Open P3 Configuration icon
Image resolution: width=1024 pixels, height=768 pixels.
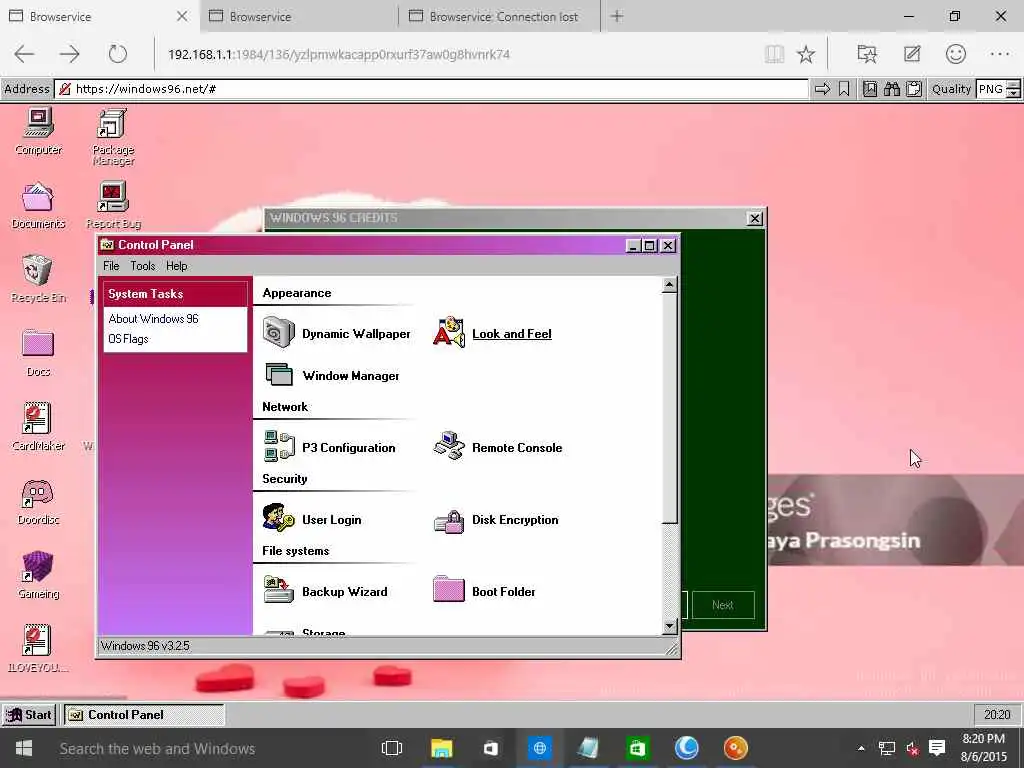tap(279, 447)
